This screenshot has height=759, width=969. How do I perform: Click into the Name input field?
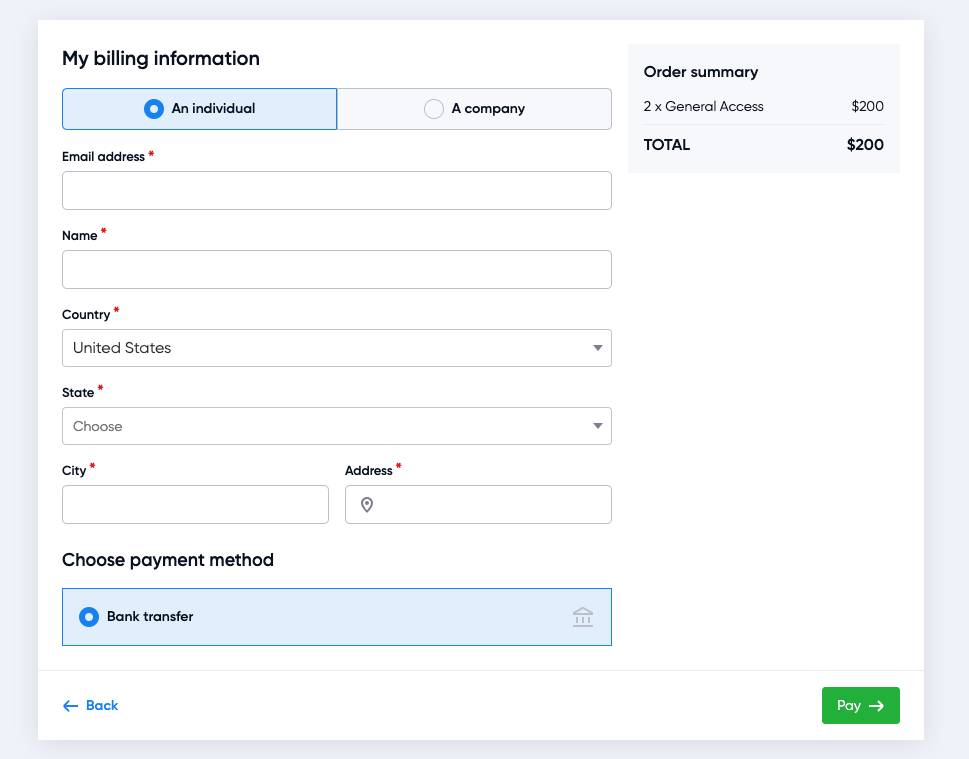tap(336, 269)
